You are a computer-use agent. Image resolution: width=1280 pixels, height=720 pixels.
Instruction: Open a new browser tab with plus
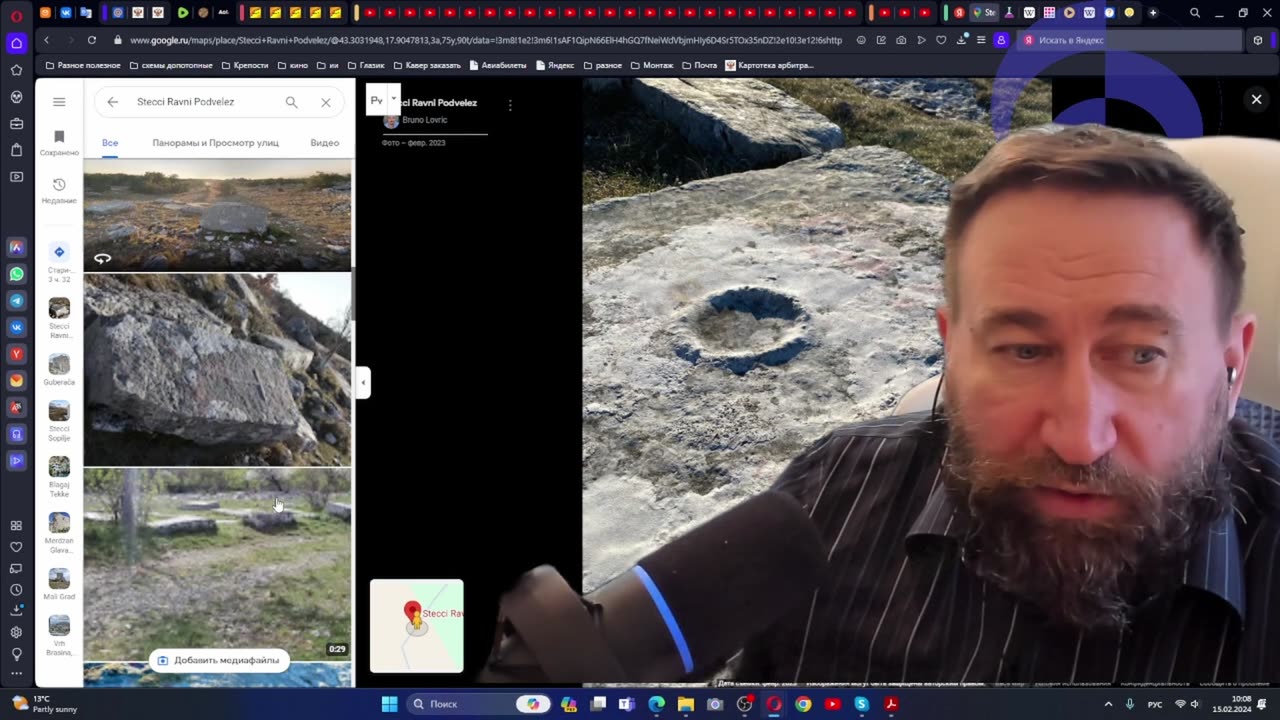coord(1152,13)
